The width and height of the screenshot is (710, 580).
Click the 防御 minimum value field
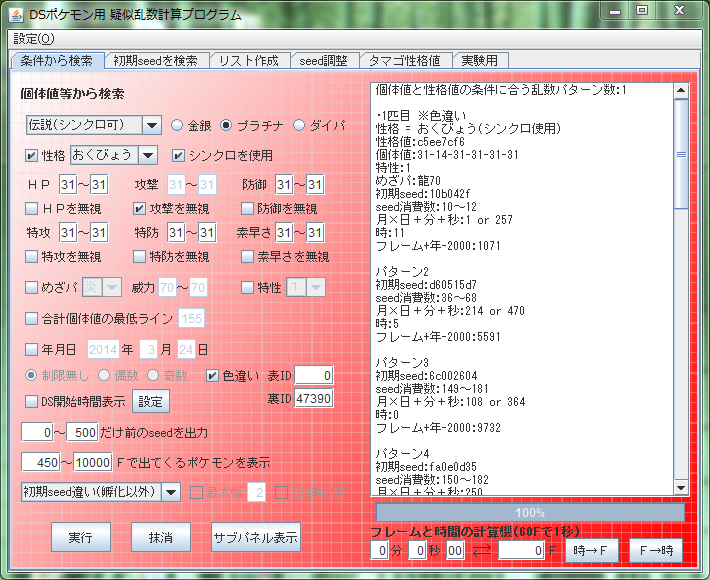pos(284,184)
